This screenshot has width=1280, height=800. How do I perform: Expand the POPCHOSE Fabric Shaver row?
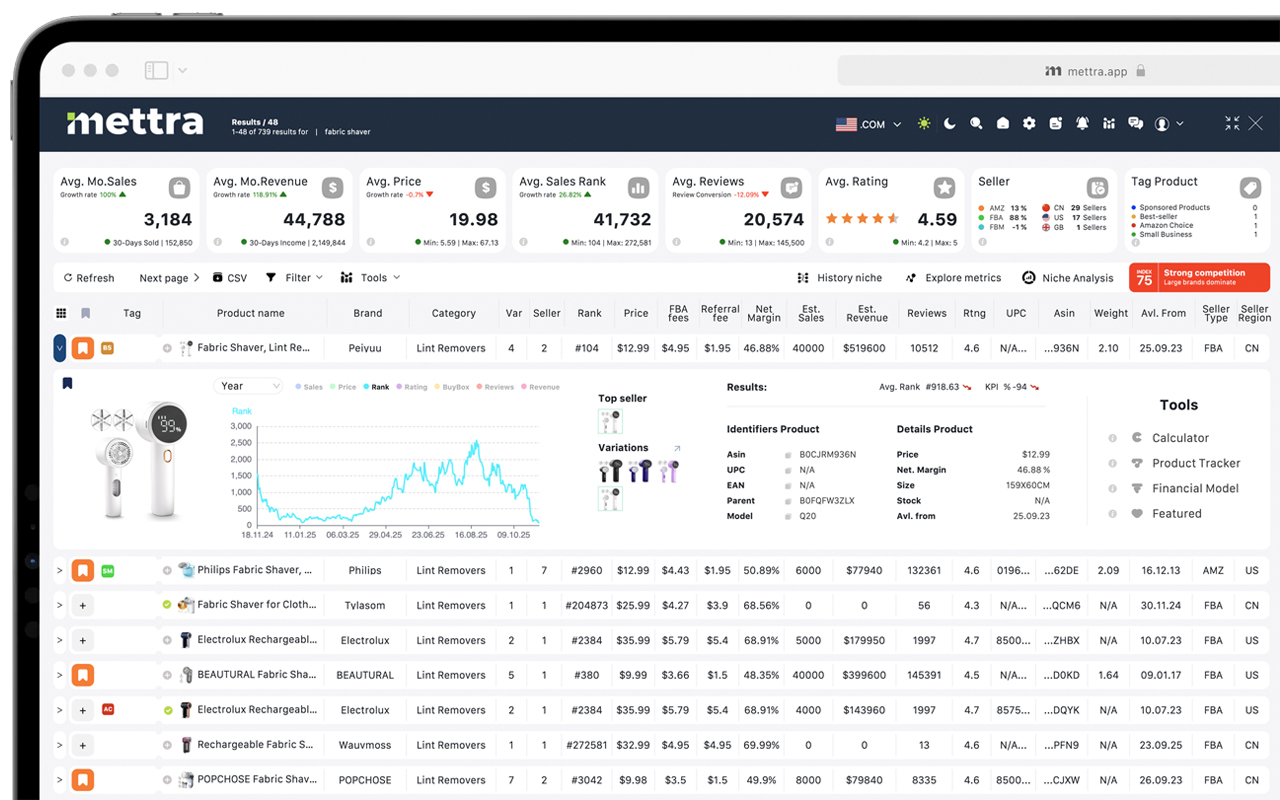pos(60,780)
